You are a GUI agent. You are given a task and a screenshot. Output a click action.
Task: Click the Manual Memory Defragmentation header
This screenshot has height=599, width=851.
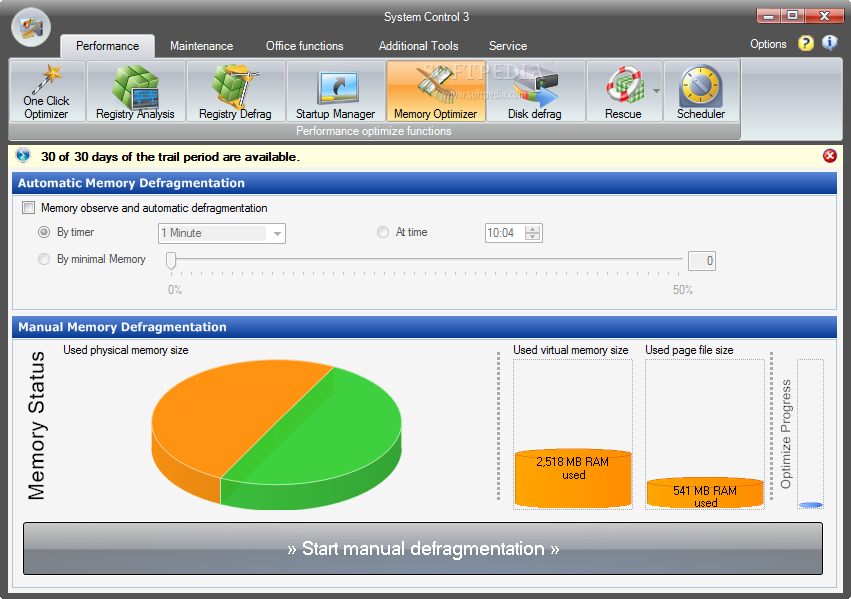point(424,327)
